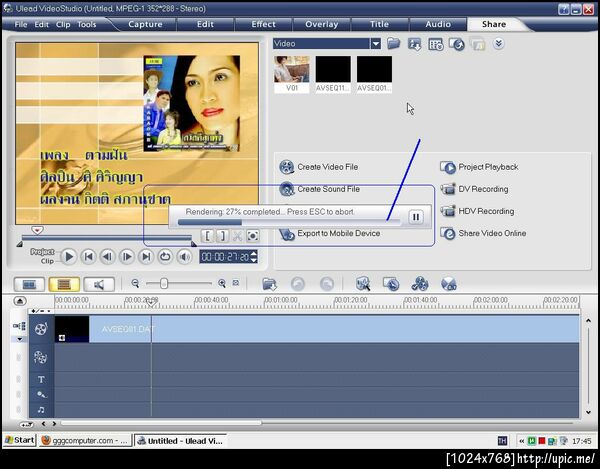This screenshot has width=600, height=469.
Task: Click Export to Mobile Device
Action: coord(329,233)
